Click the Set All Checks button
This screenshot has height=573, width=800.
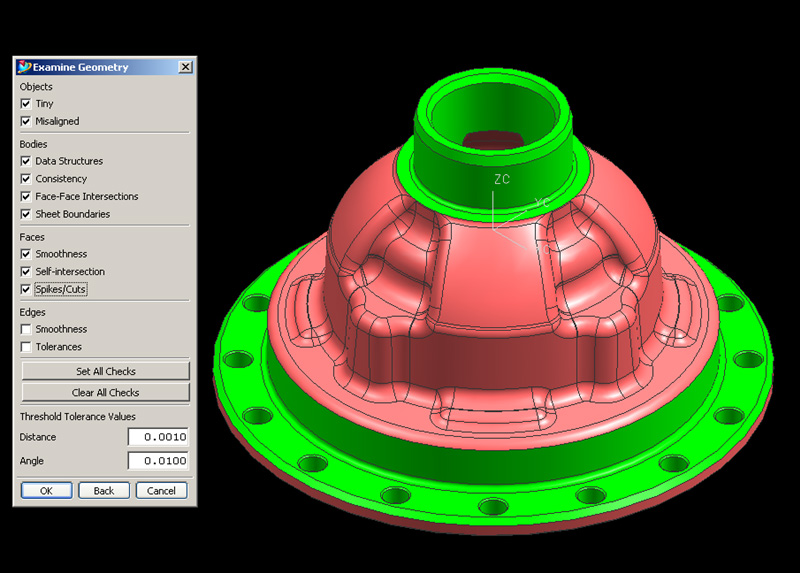(106, 371)
